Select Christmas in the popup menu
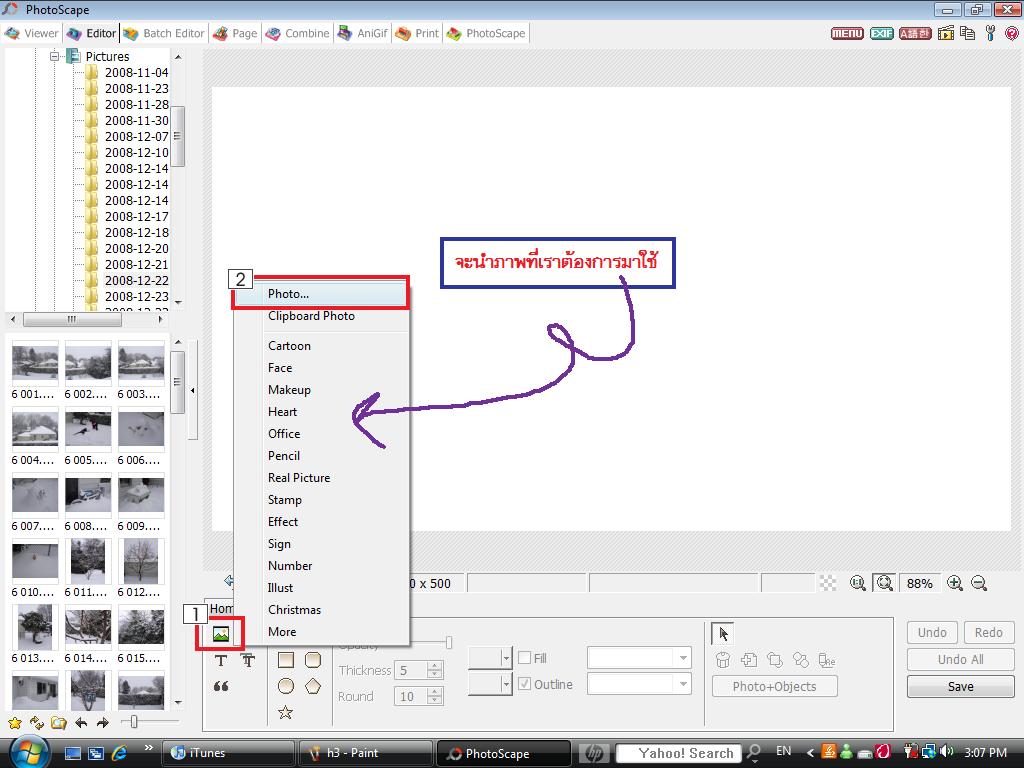The image size is (1024, 768). click(x=322, y=610)
